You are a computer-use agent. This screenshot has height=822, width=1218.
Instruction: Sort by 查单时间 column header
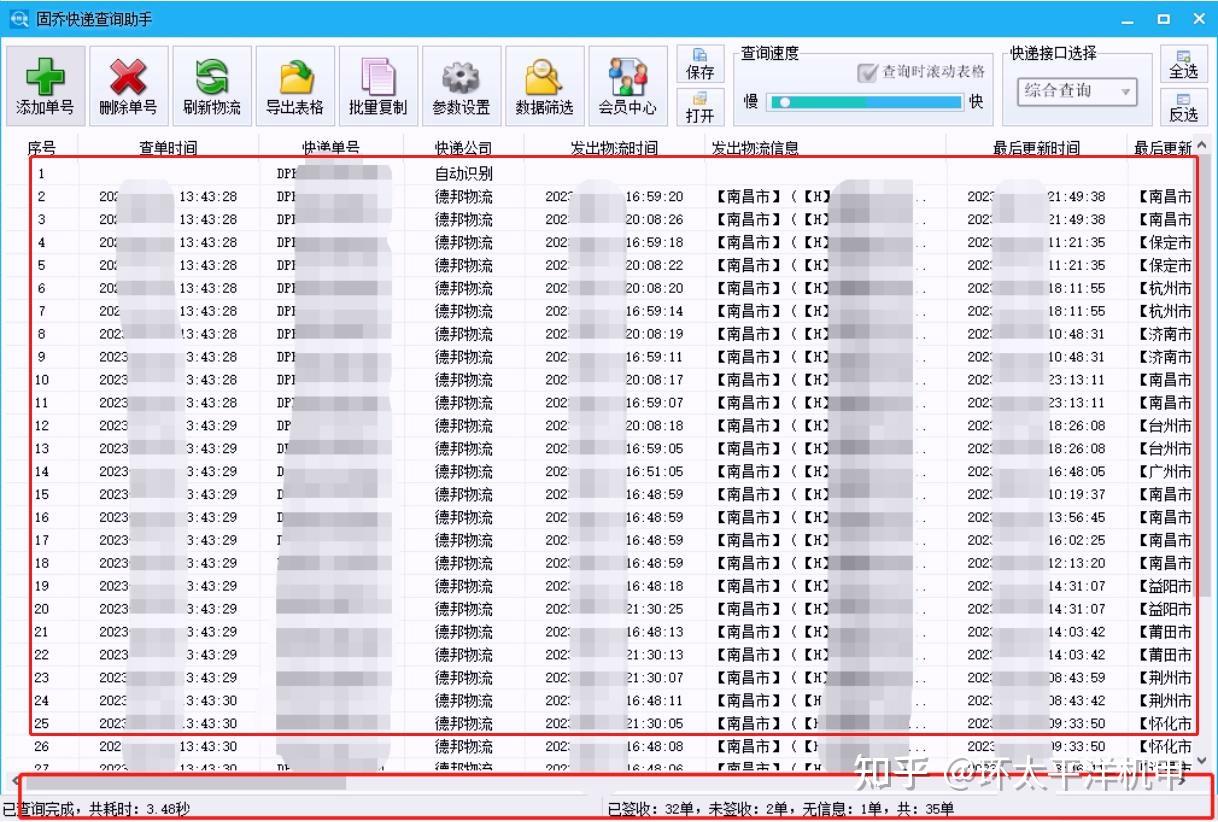[168, 148]
